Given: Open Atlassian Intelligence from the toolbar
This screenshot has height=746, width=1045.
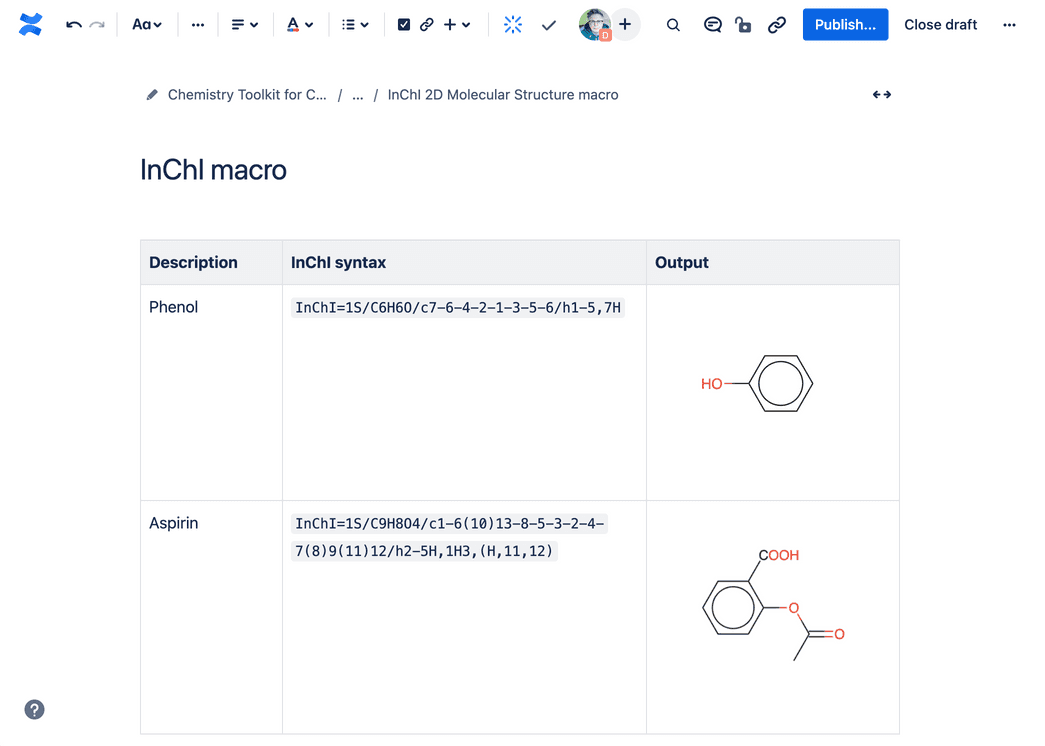Looking at the screenshot, I should [x=512, y=24].
